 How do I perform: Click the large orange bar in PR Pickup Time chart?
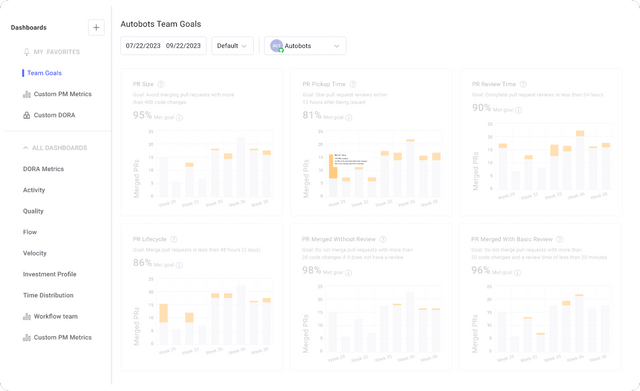[x=333, y=167]
